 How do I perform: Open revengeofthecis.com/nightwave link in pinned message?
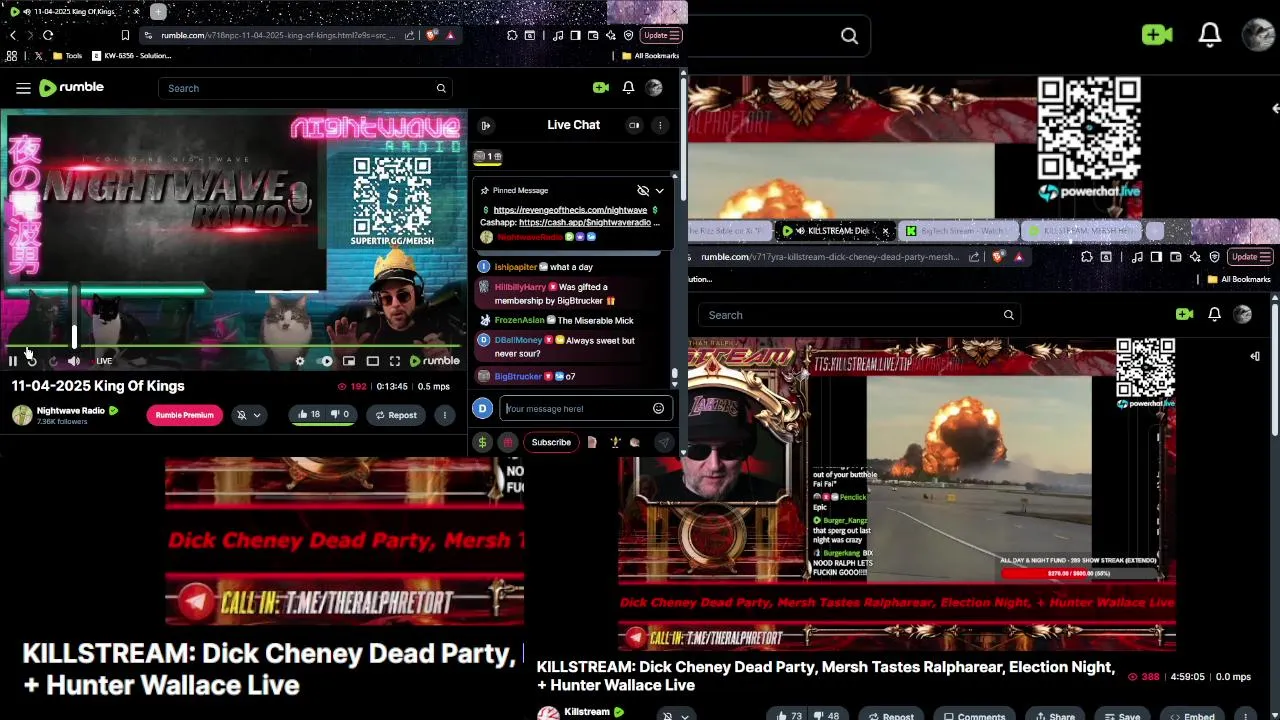[x=570, y=210]
